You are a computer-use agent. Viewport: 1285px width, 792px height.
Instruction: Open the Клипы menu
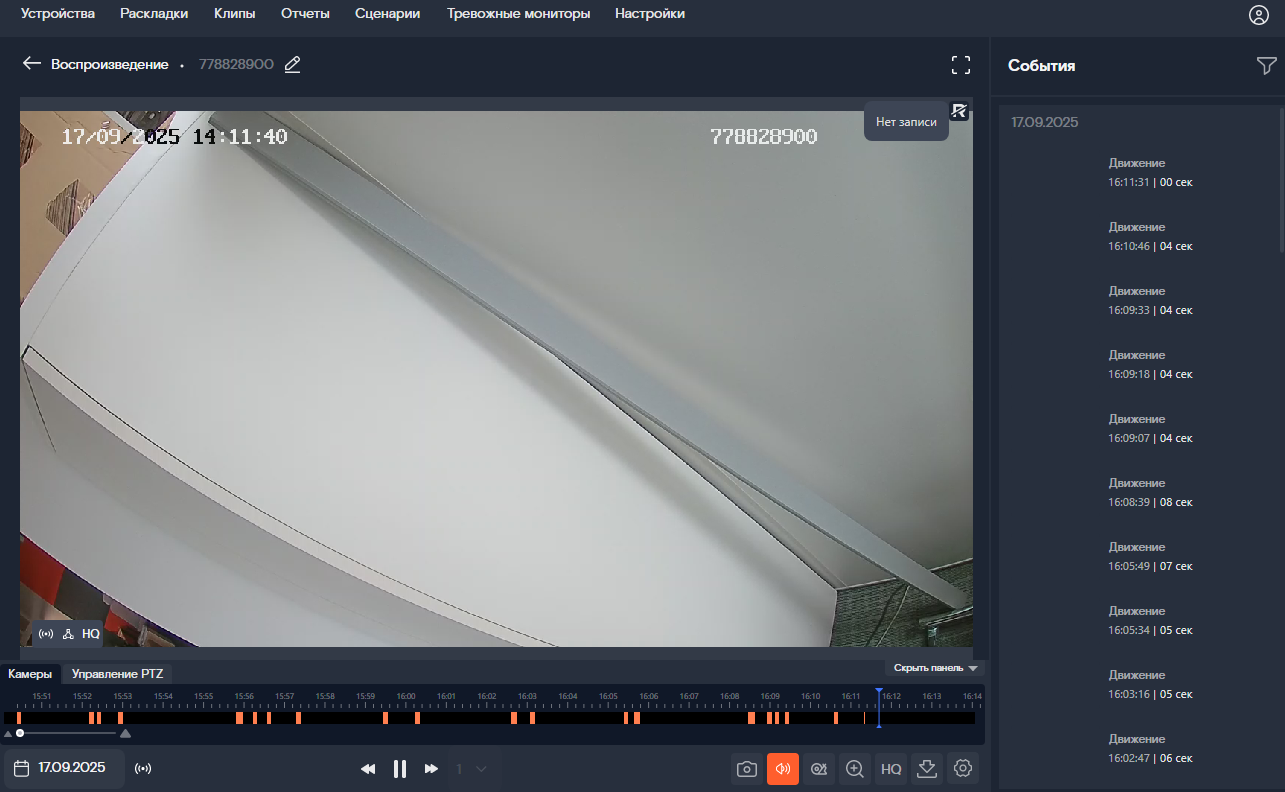click(235, 14)
